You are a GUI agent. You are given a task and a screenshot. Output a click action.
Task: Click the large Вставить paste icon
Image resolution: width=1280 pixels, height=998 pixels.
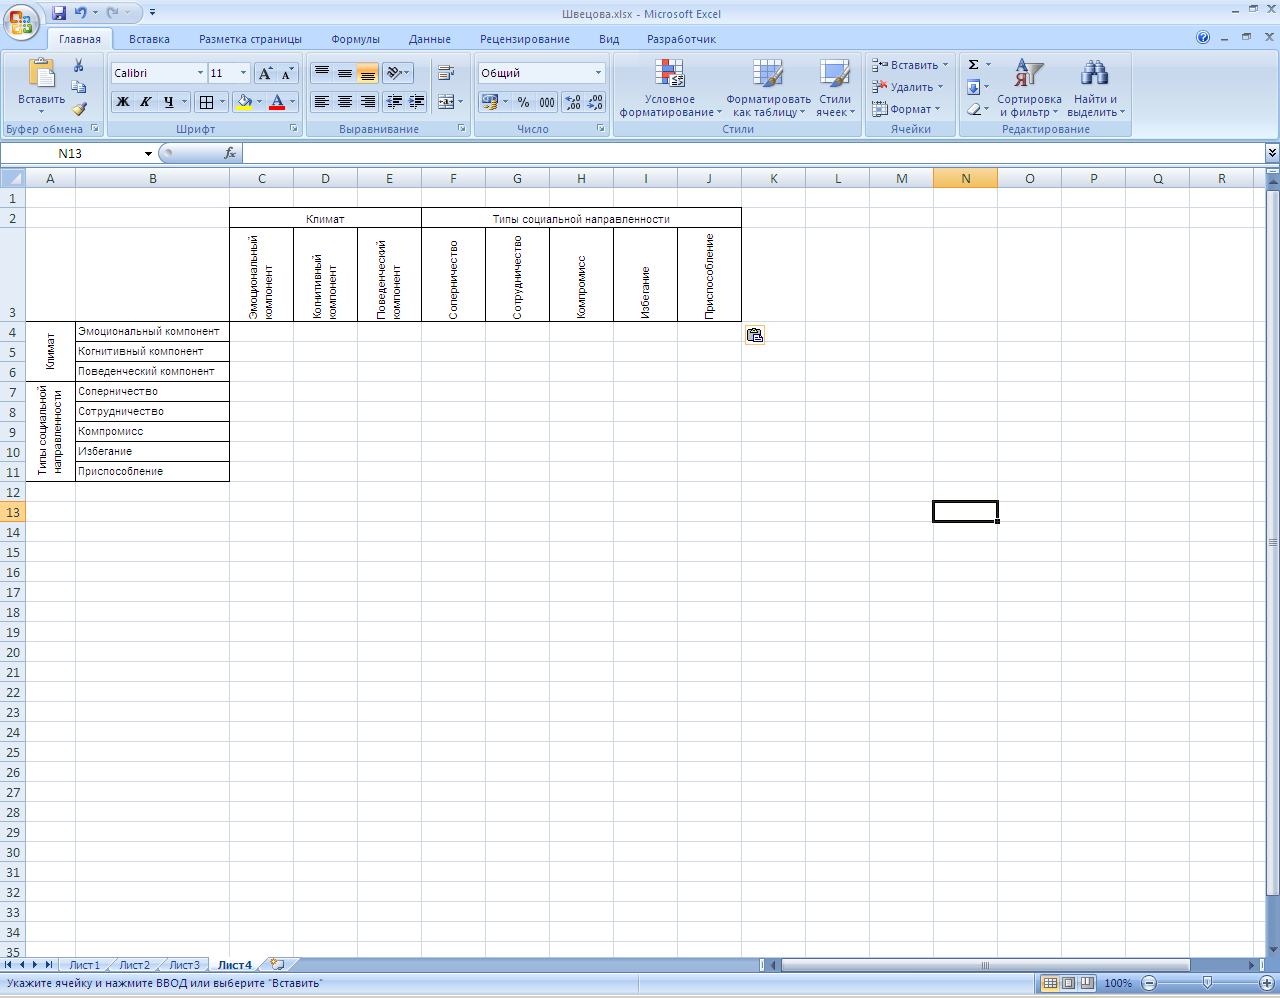41,73
